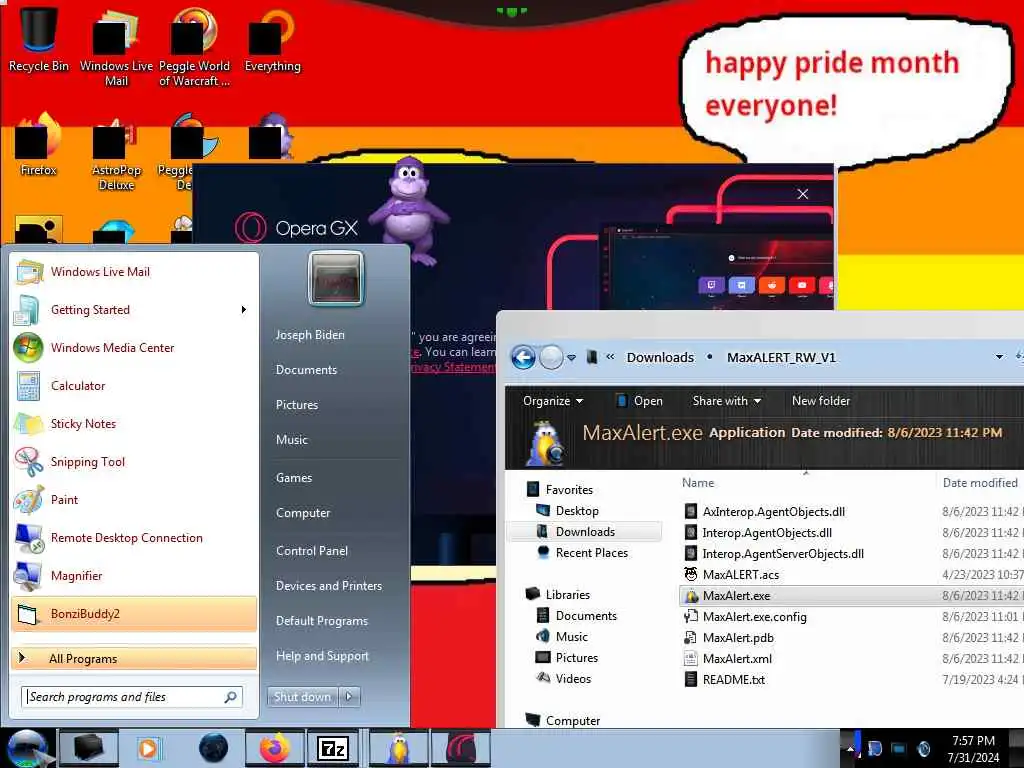
Task: Open Control Panel from the Start menu
Action: click(312, 551)
